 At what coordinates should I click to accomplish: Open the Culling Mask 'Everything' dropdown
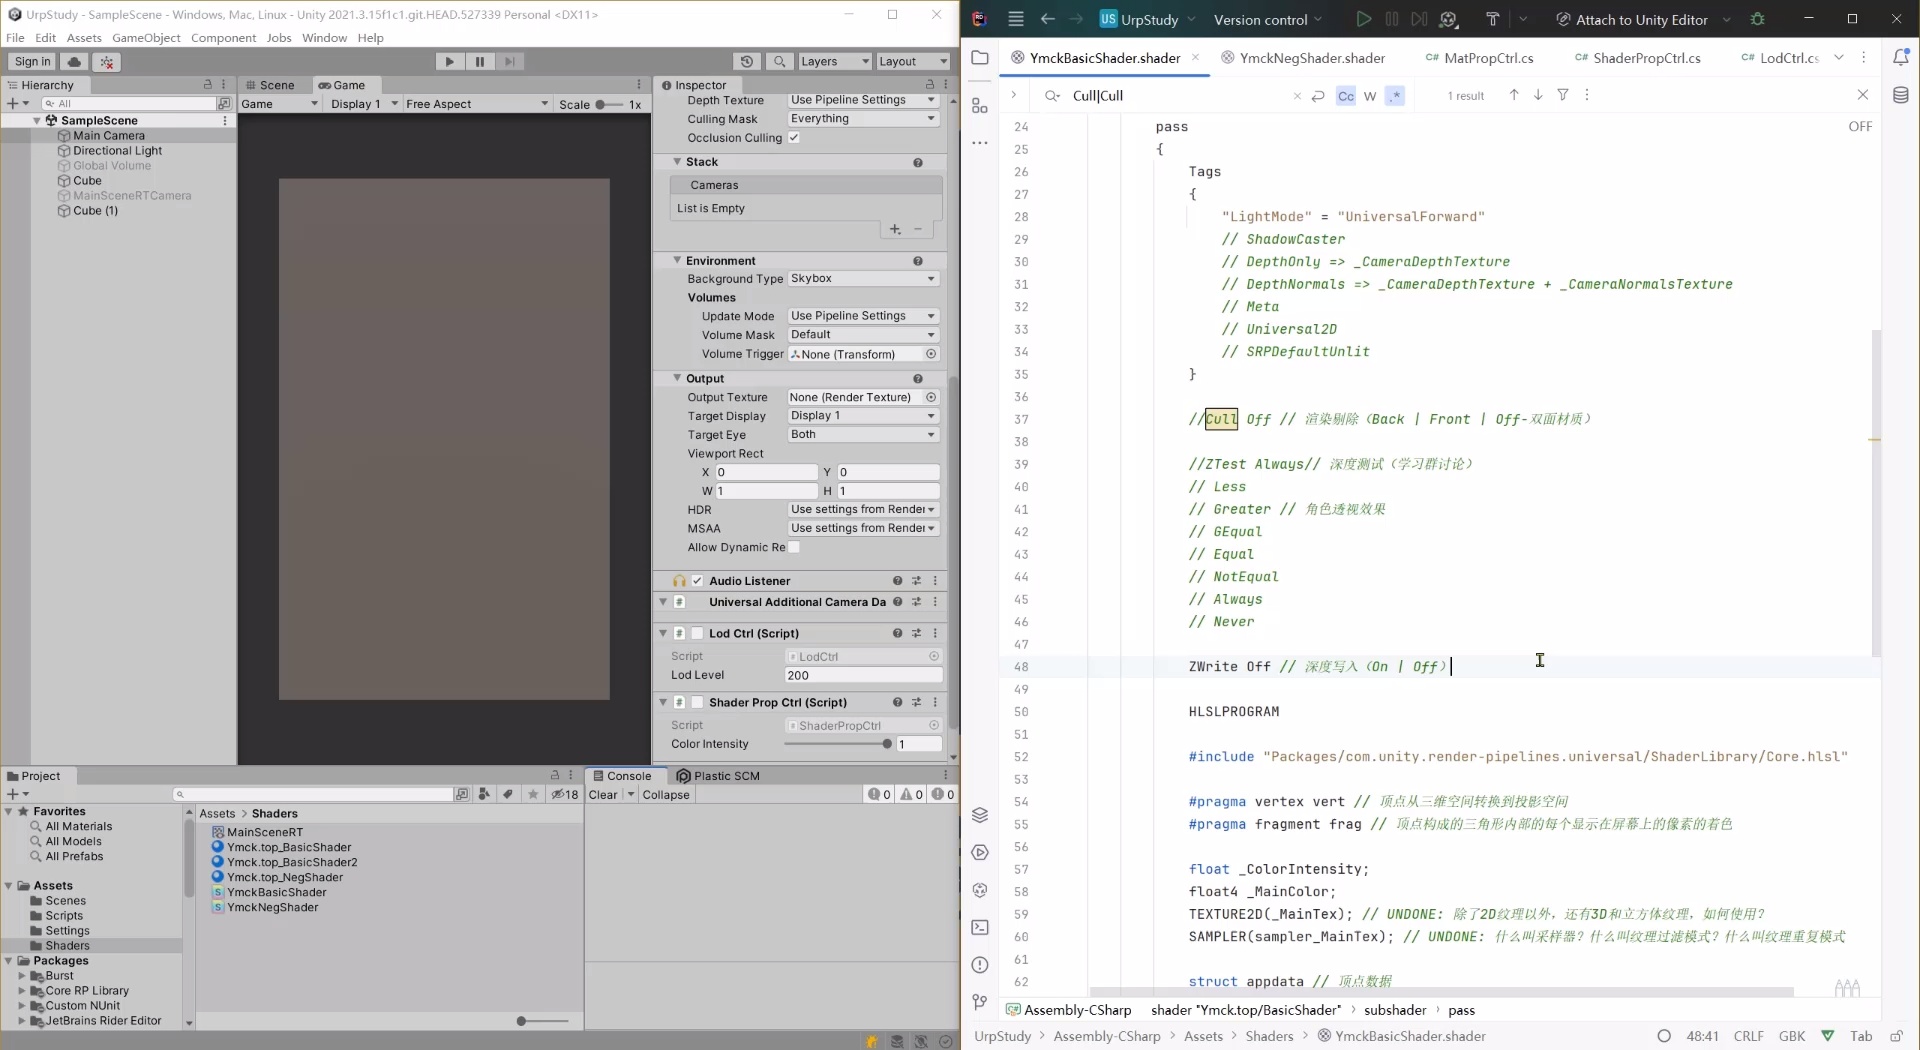pos(862,119)
